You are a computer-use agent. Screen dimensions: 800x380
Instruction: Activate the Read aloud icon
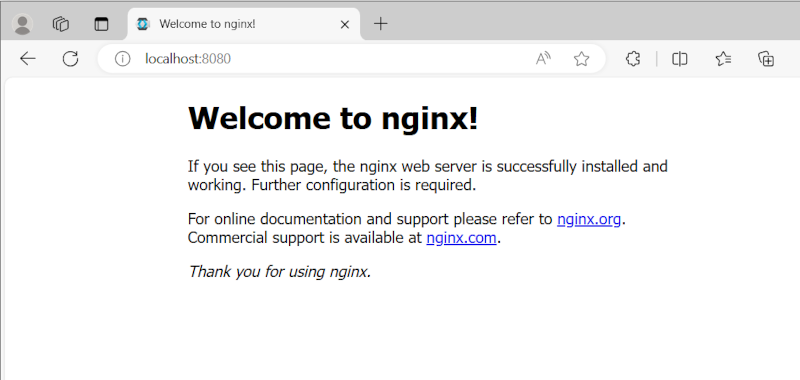543,59
